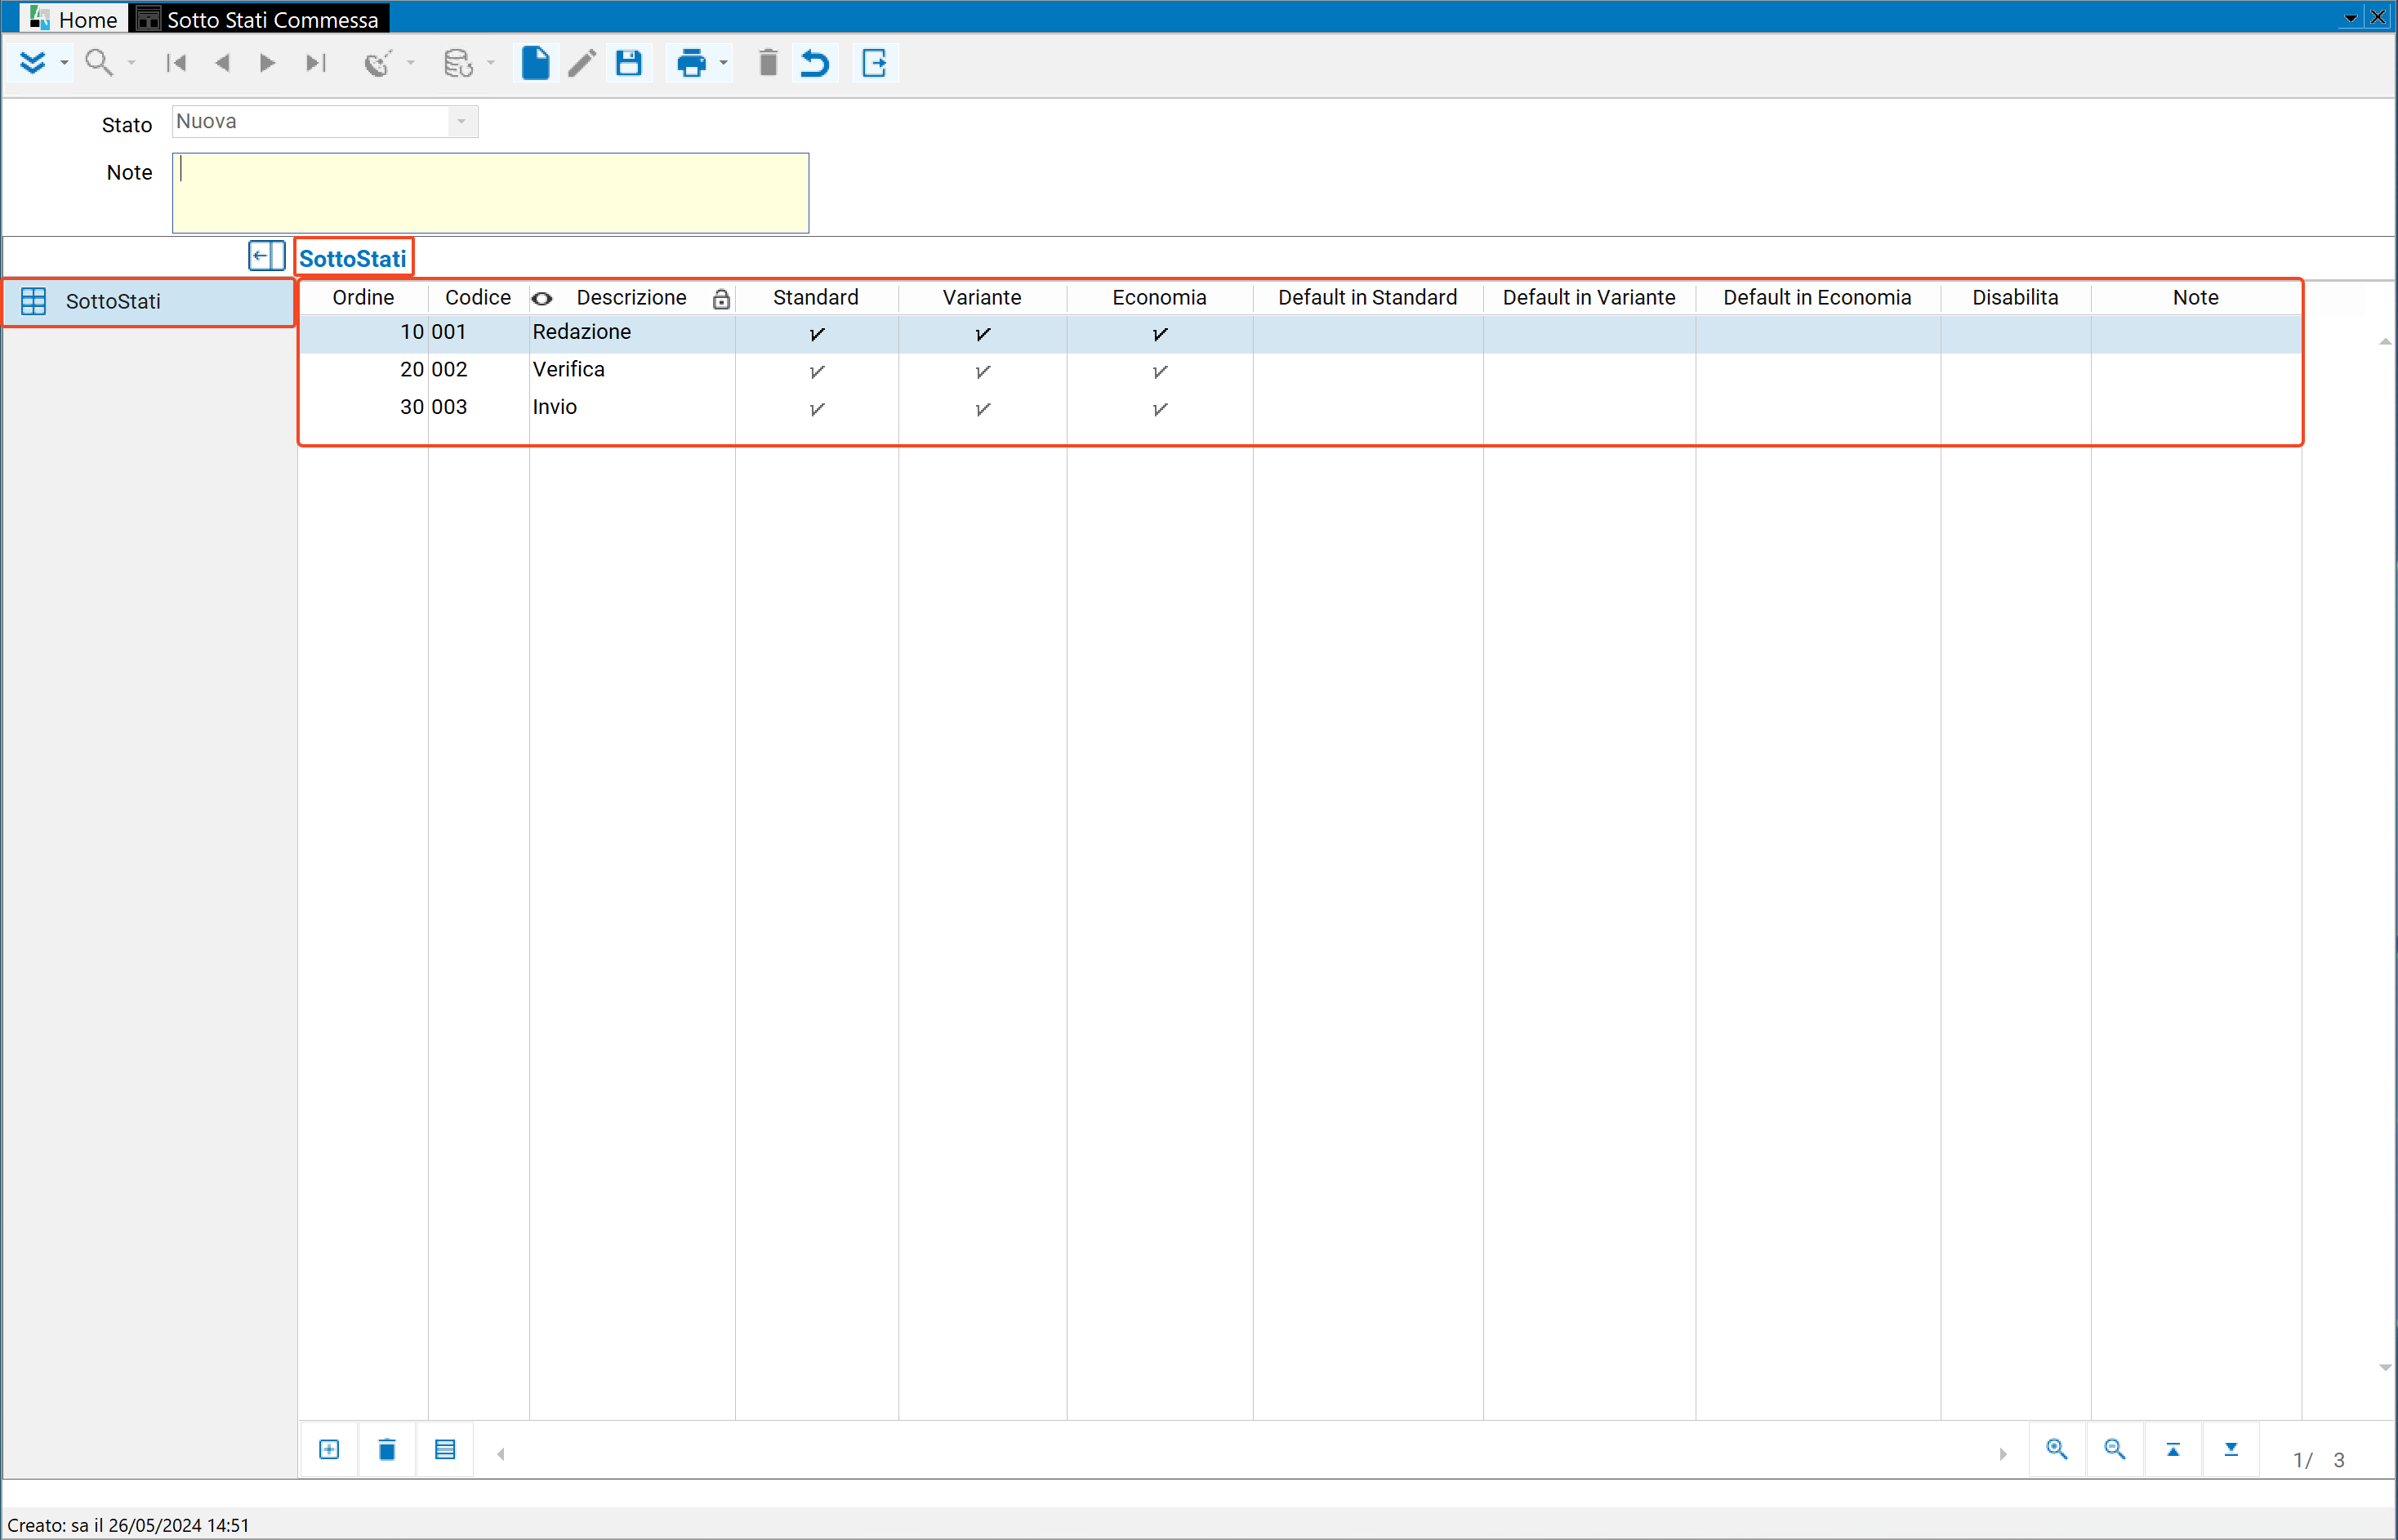This screenshot has width=2398, height=1540.
Task: Click the Ordine column header
Action: tap(363, 297)
